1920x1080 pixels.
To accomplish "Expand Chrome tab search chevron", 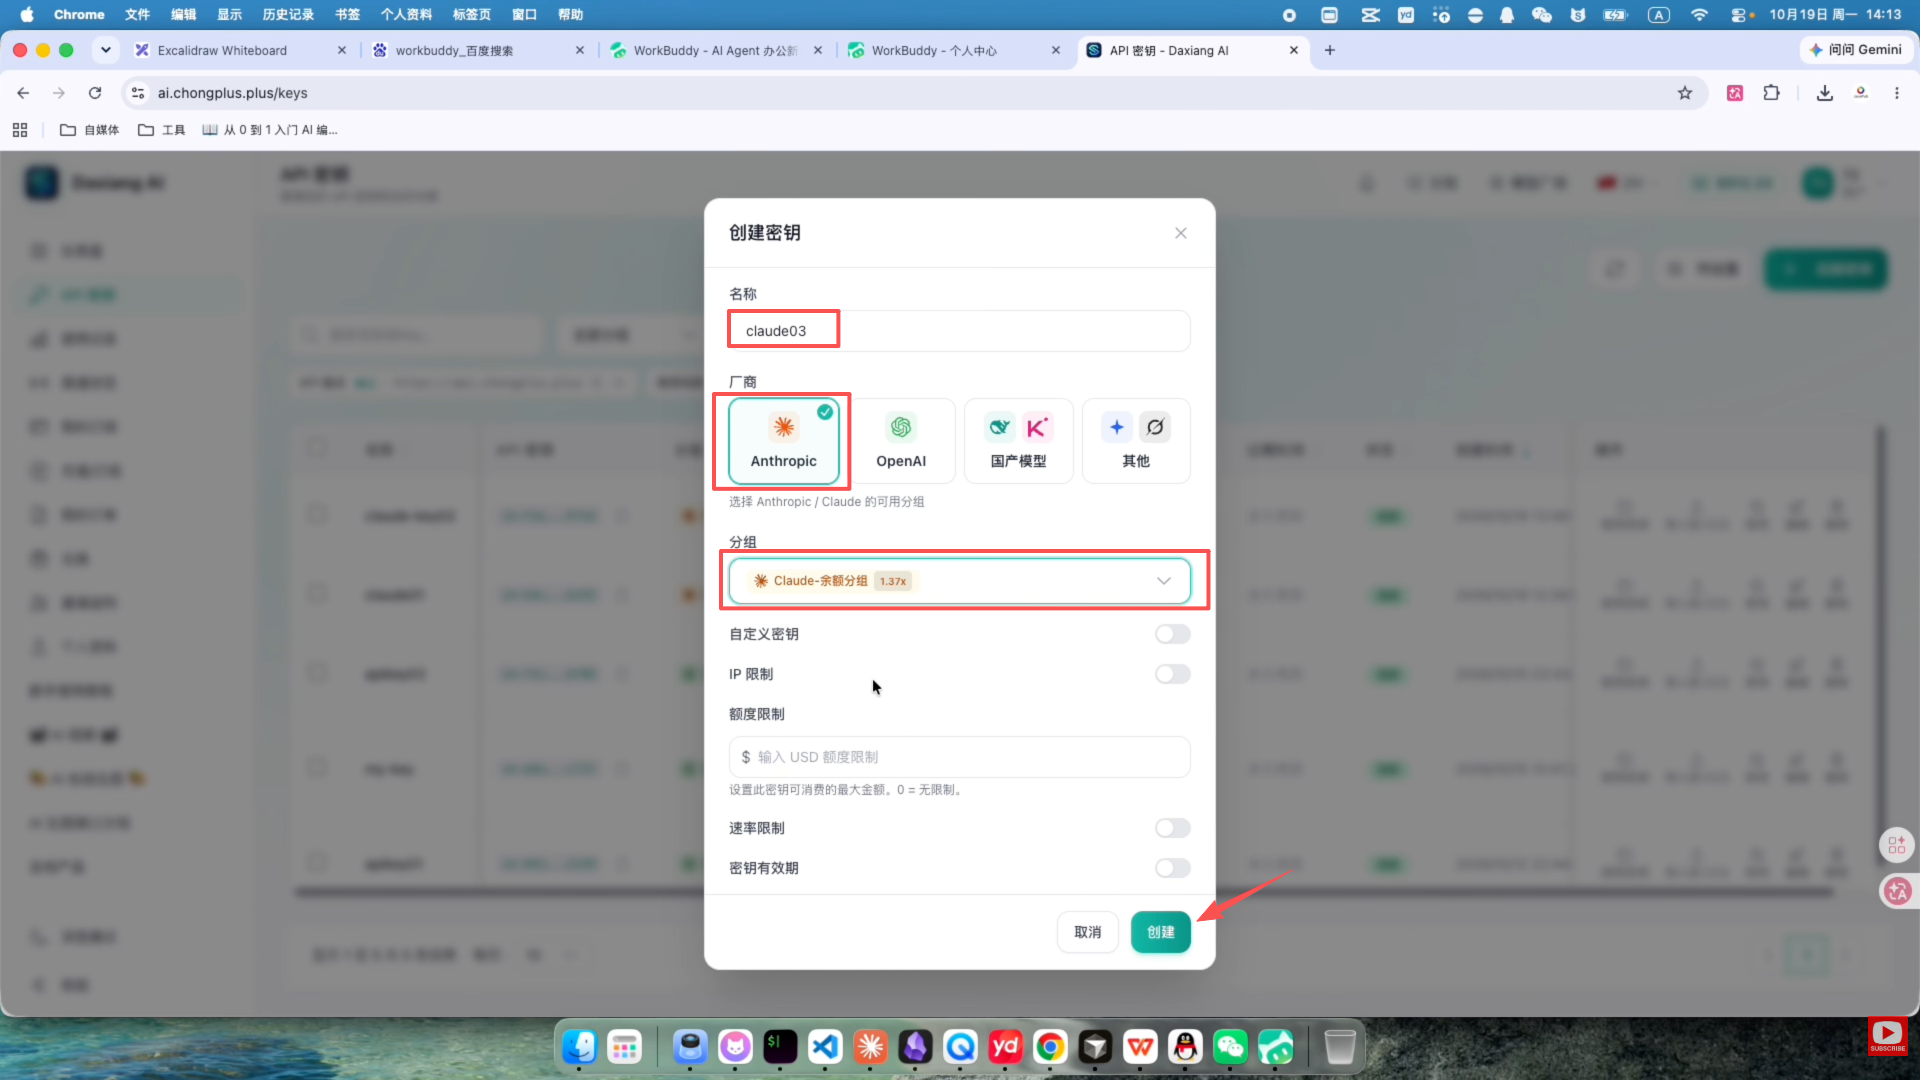I will pyautogui.click(x=106, y=50).
